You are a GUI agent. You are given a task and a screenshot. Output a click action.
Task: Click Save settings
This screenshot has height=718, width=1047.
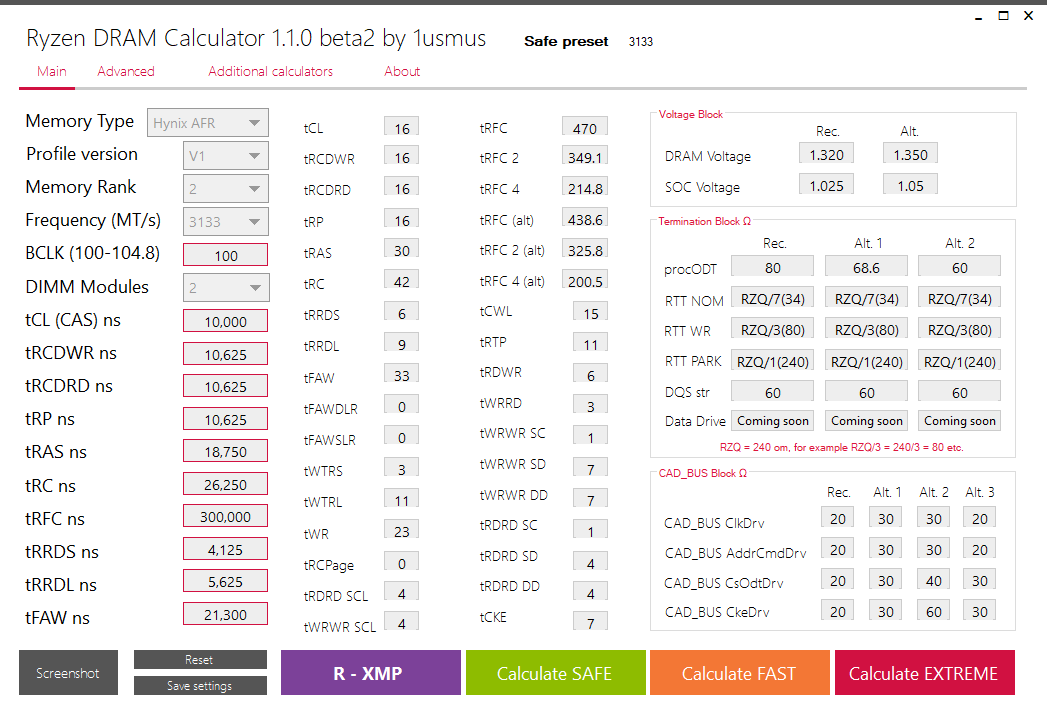click(200, 686)
